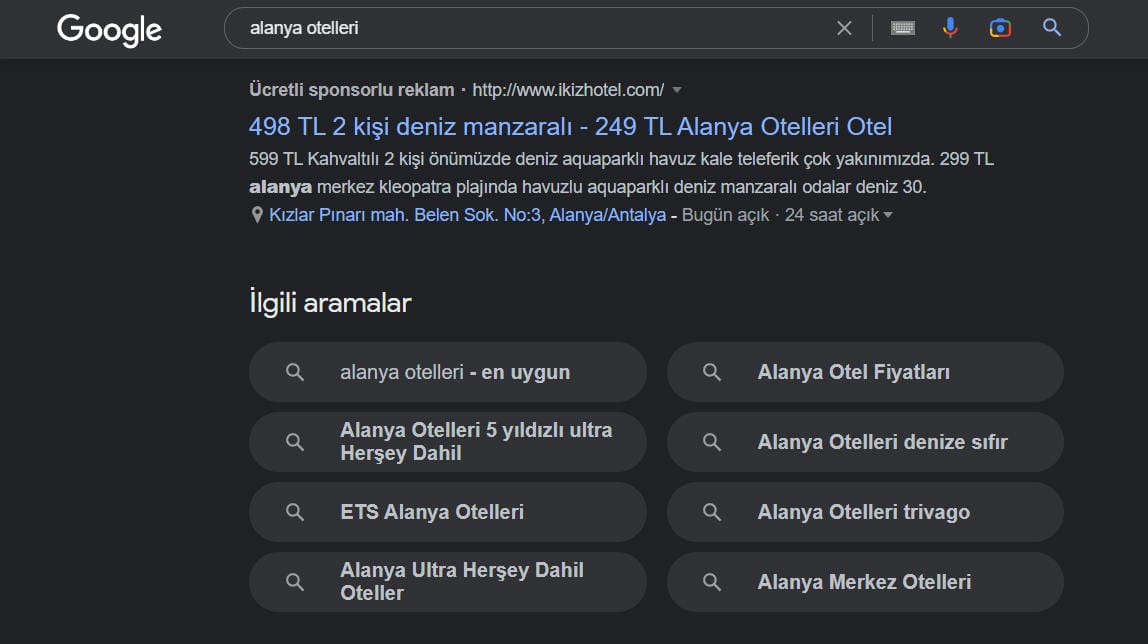Open the address link Kızlar Pınarı mah. Belen Sok.

point(467,215)
